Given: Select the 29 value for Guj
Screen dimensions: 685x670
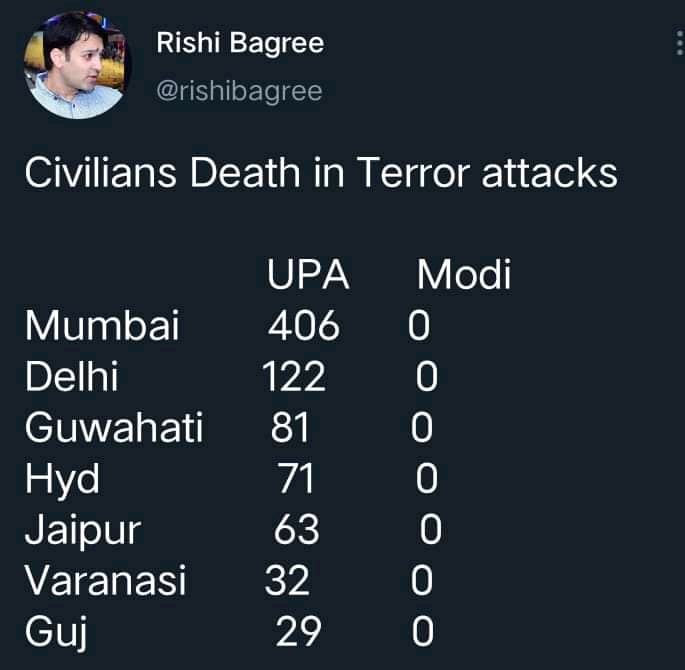Looking at the screenshot, I should click(299, 631).
